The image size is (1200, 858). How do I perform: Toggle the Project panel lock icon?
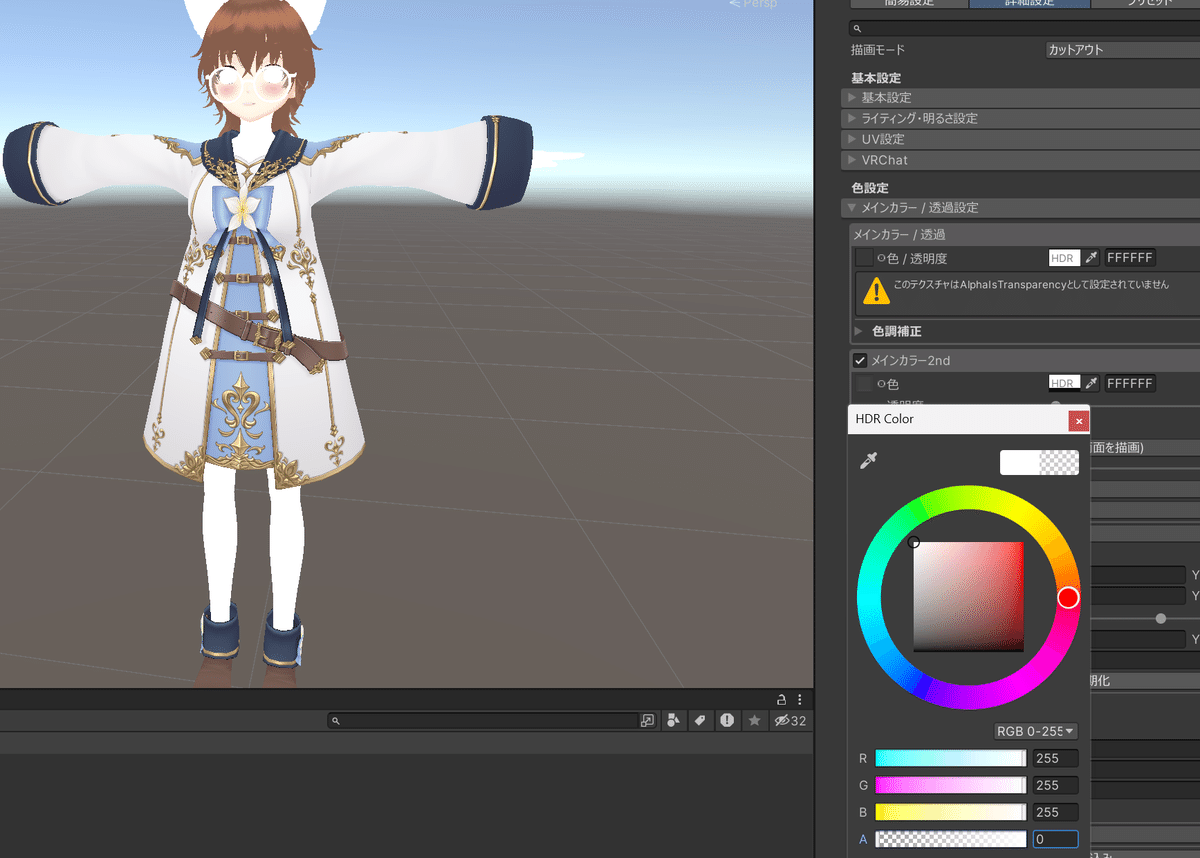(x=782, y=699)
